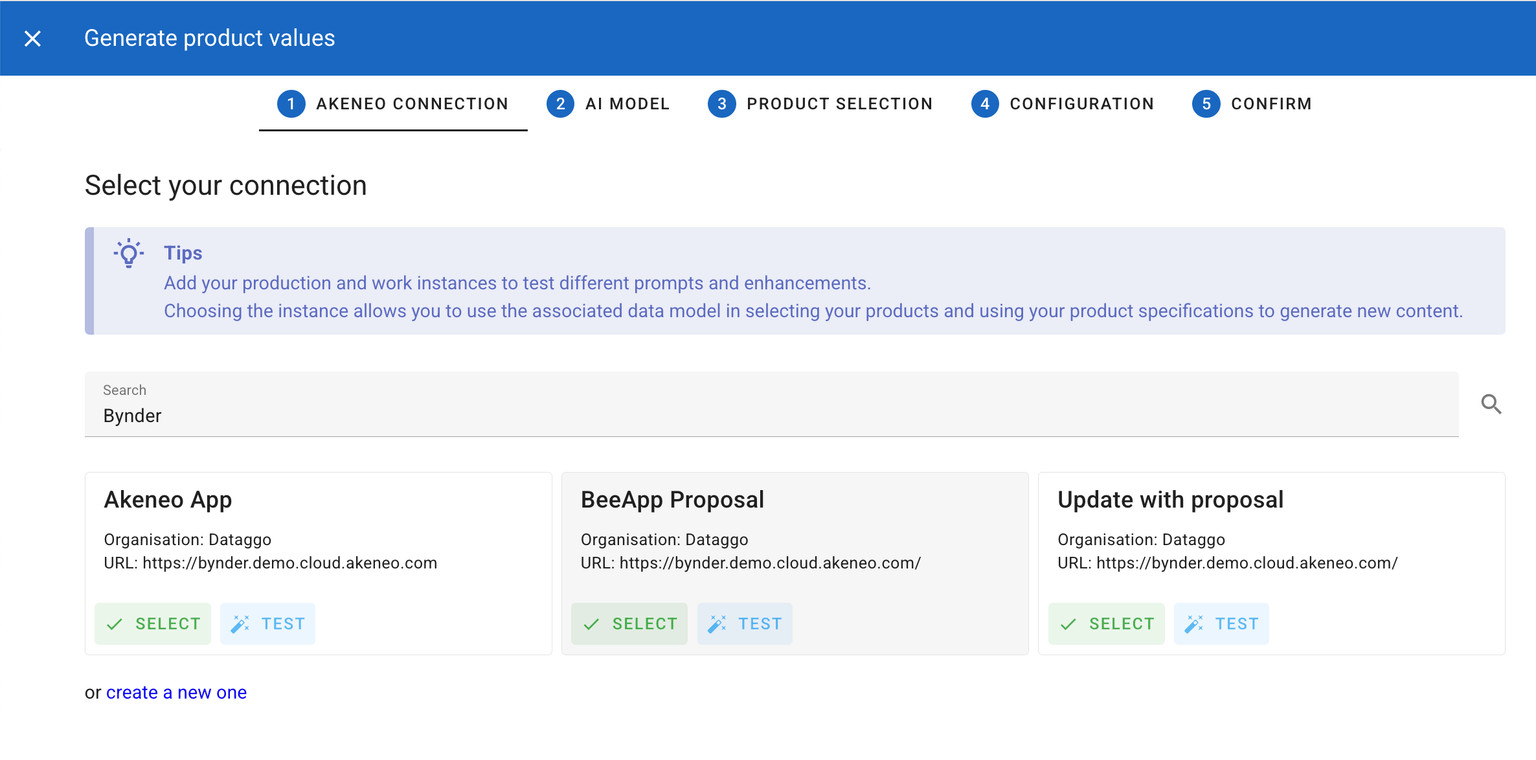
Task: Click step 5 number circle
Action: [1206, 104]
